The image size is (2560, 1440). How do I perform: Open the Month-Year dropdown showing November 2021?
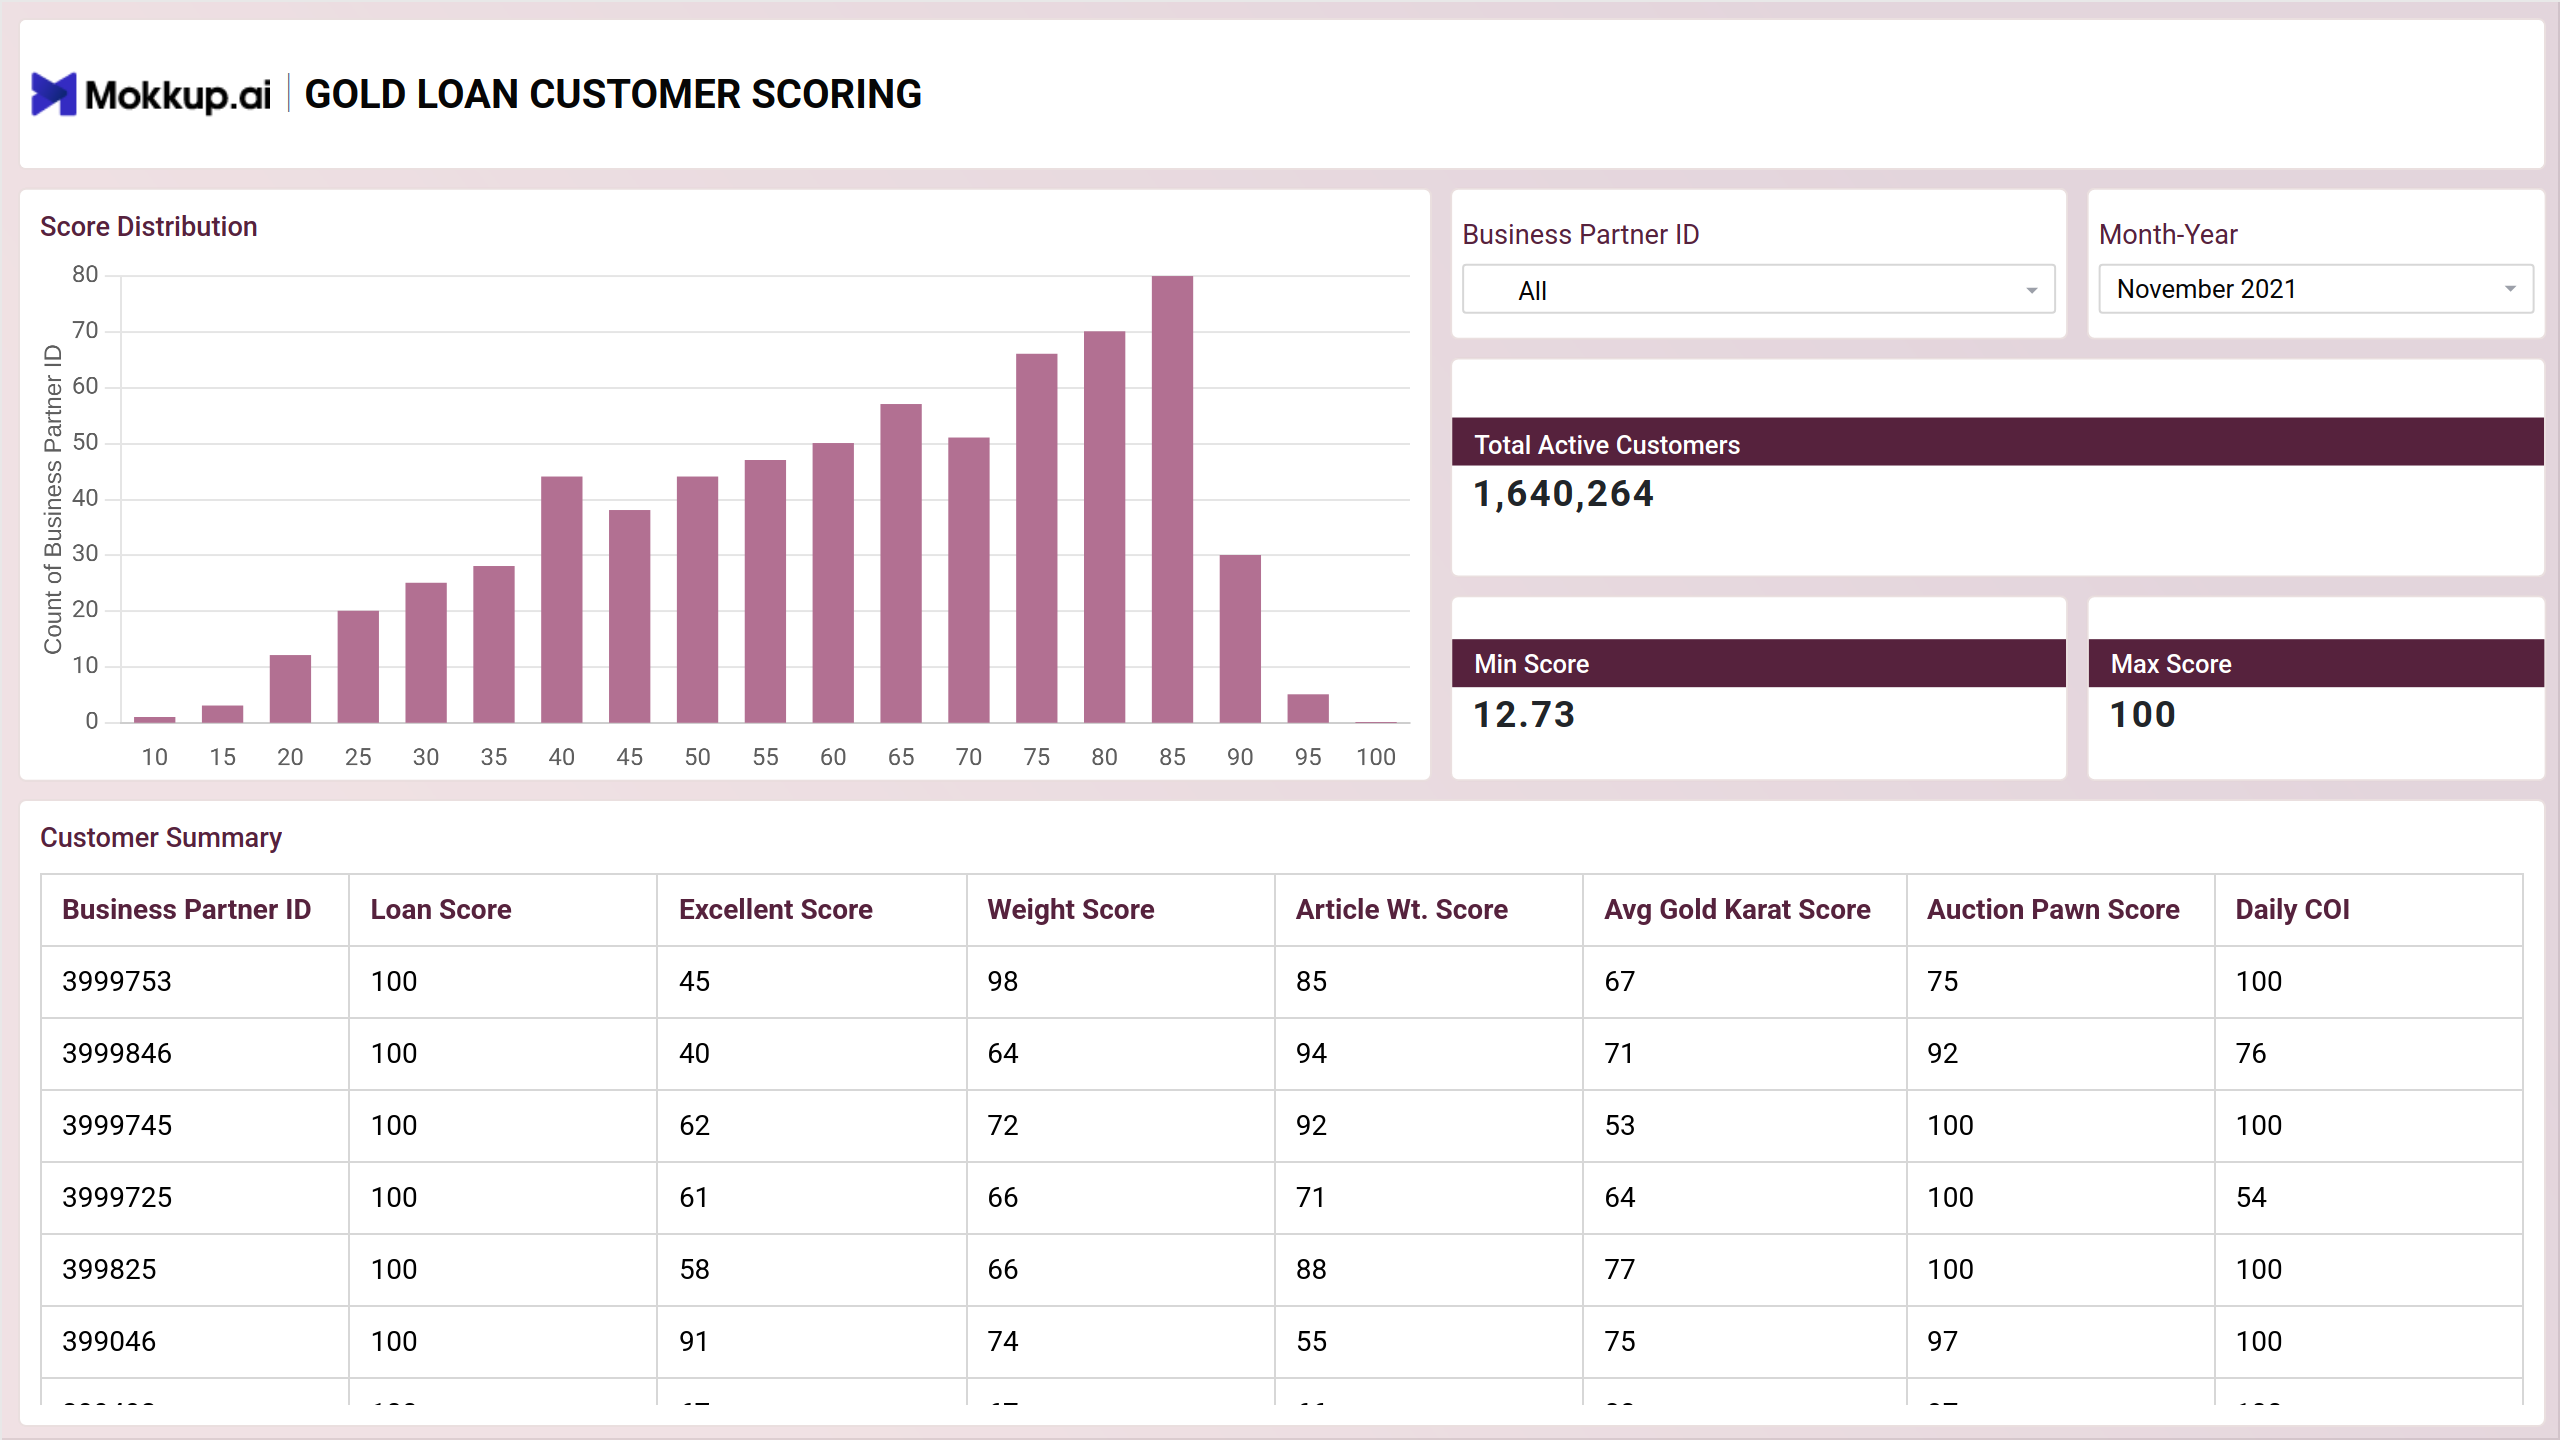point(2315,289)
